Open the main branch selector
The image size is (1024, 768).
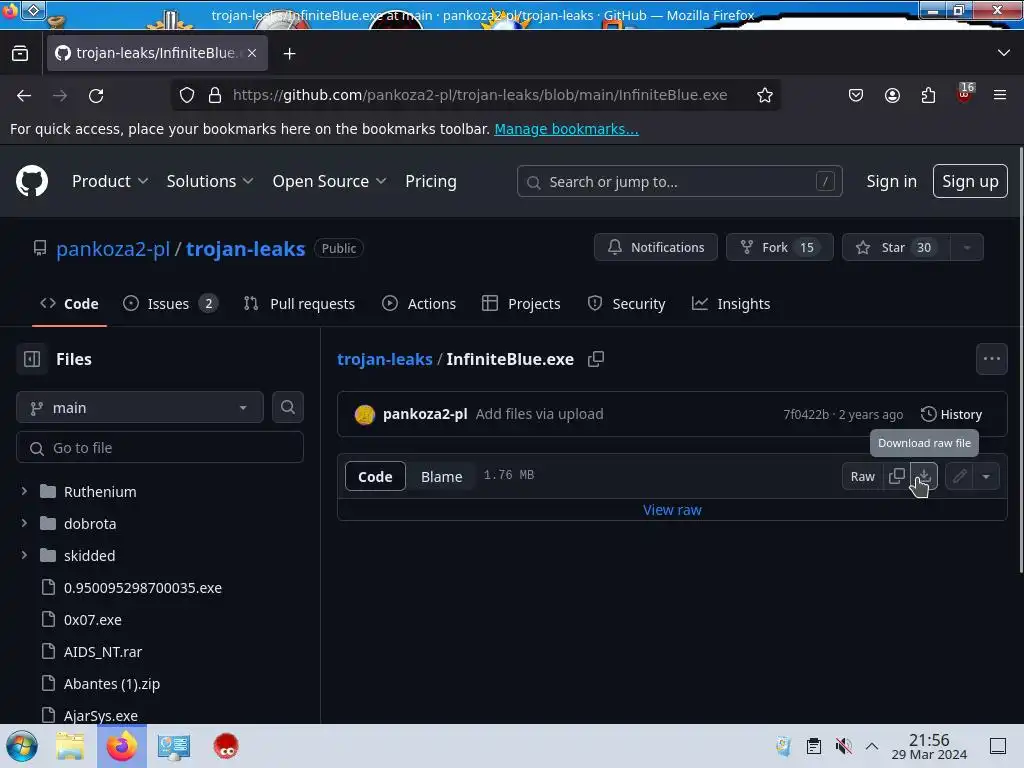pos(140,408)
